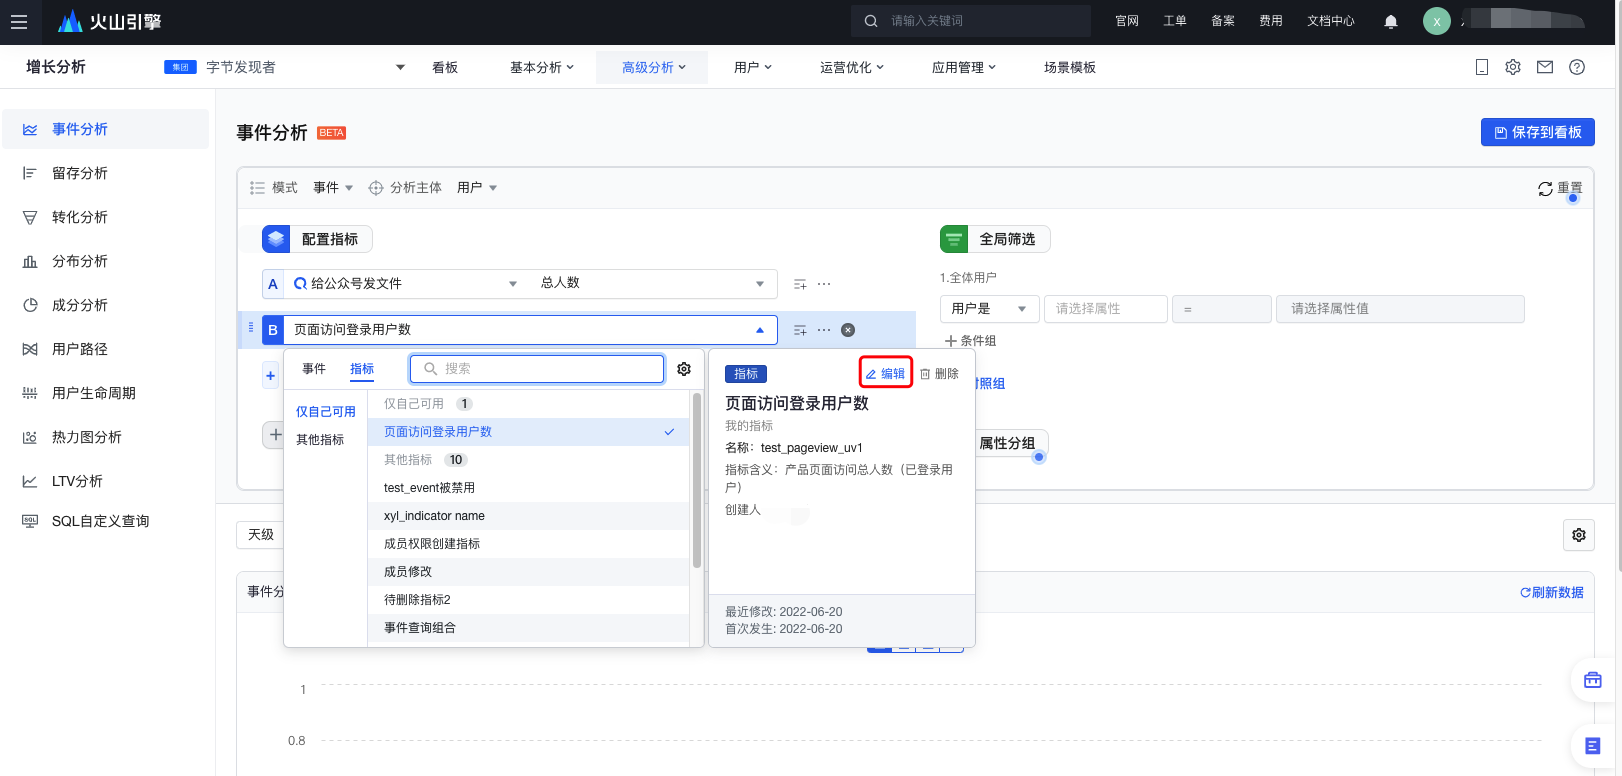Click the 保存到看板 button
The width and height of the screenshot is (1622, 776).
pyautogui.click(x=1538, y=132)
